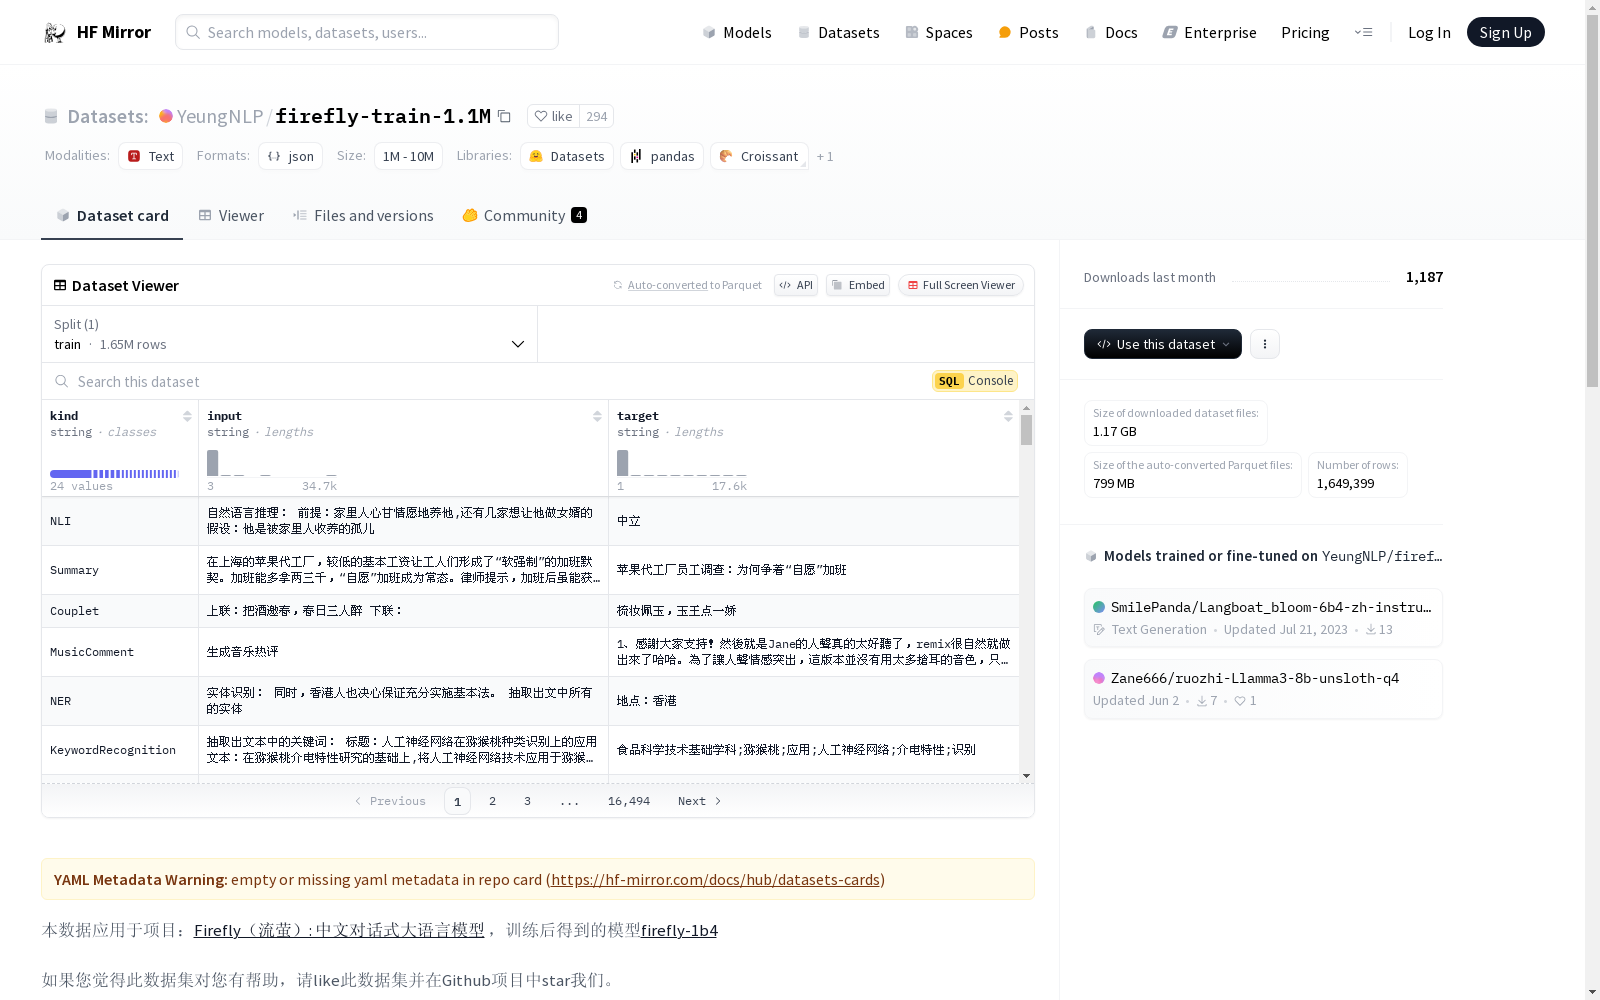
Task: Copy dataset name with the copy icon
Action: (x=505, y=117)
